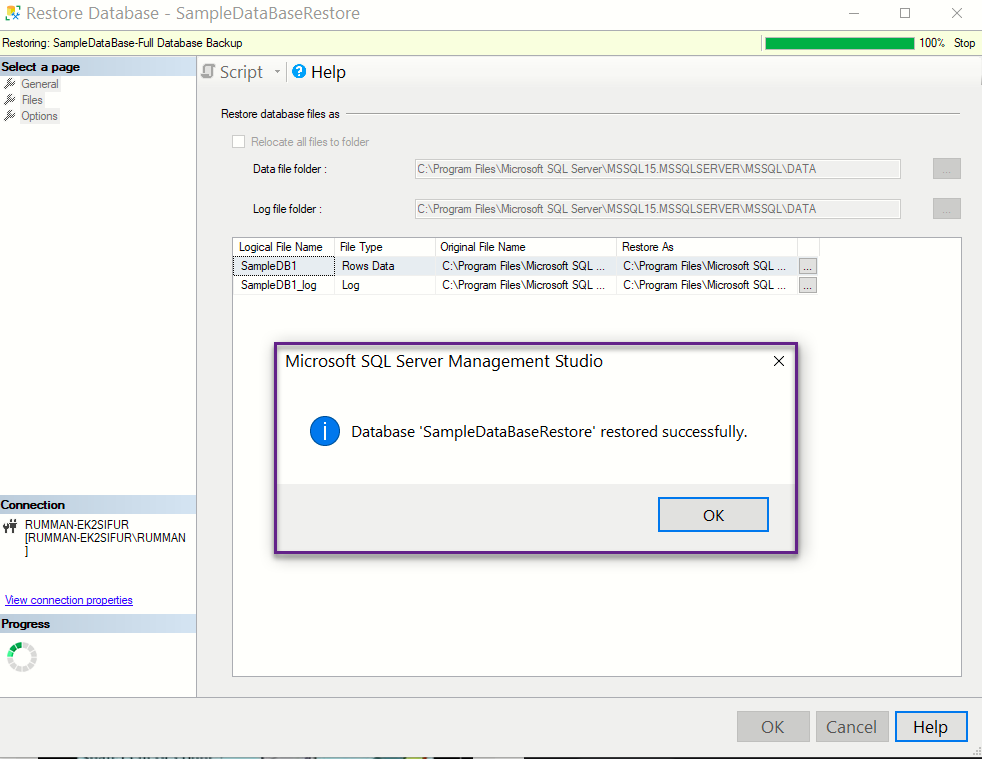The width and height of the screenshot is (982, 759).
Task: Select the SampleDB1_log row
Action: point(282,284)
